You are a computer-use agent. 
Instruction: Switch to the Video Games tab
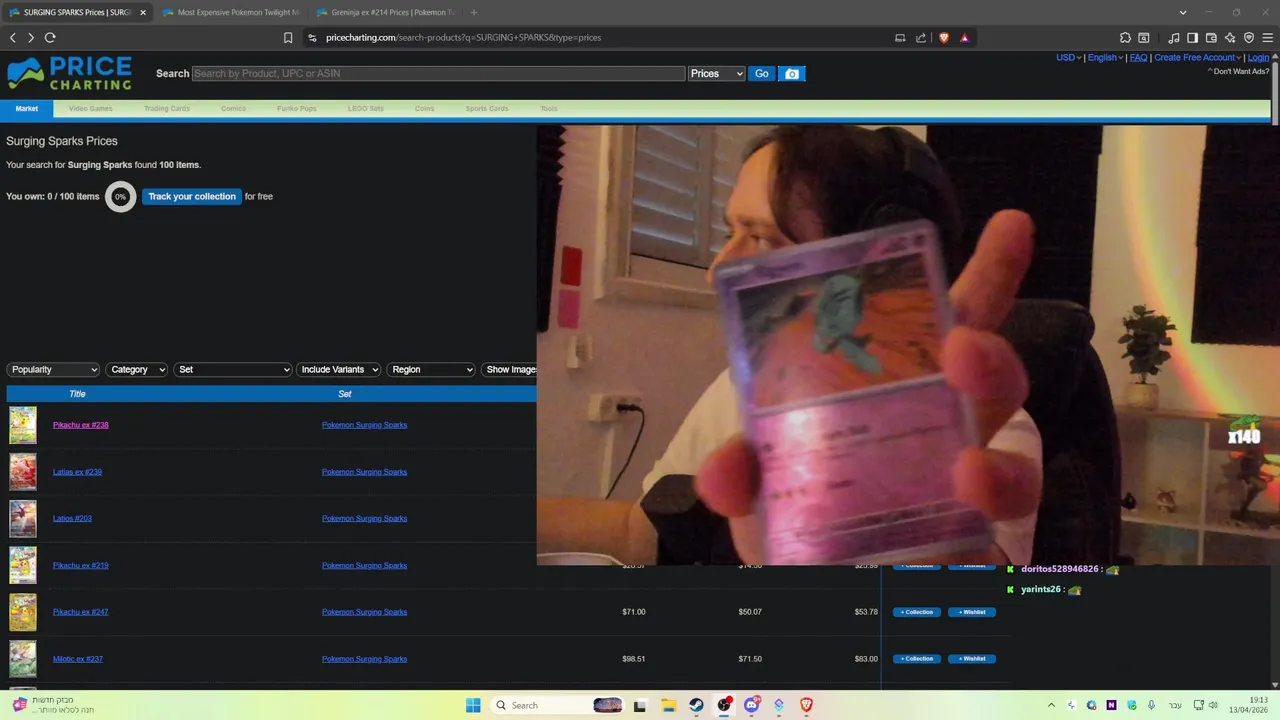90,108
